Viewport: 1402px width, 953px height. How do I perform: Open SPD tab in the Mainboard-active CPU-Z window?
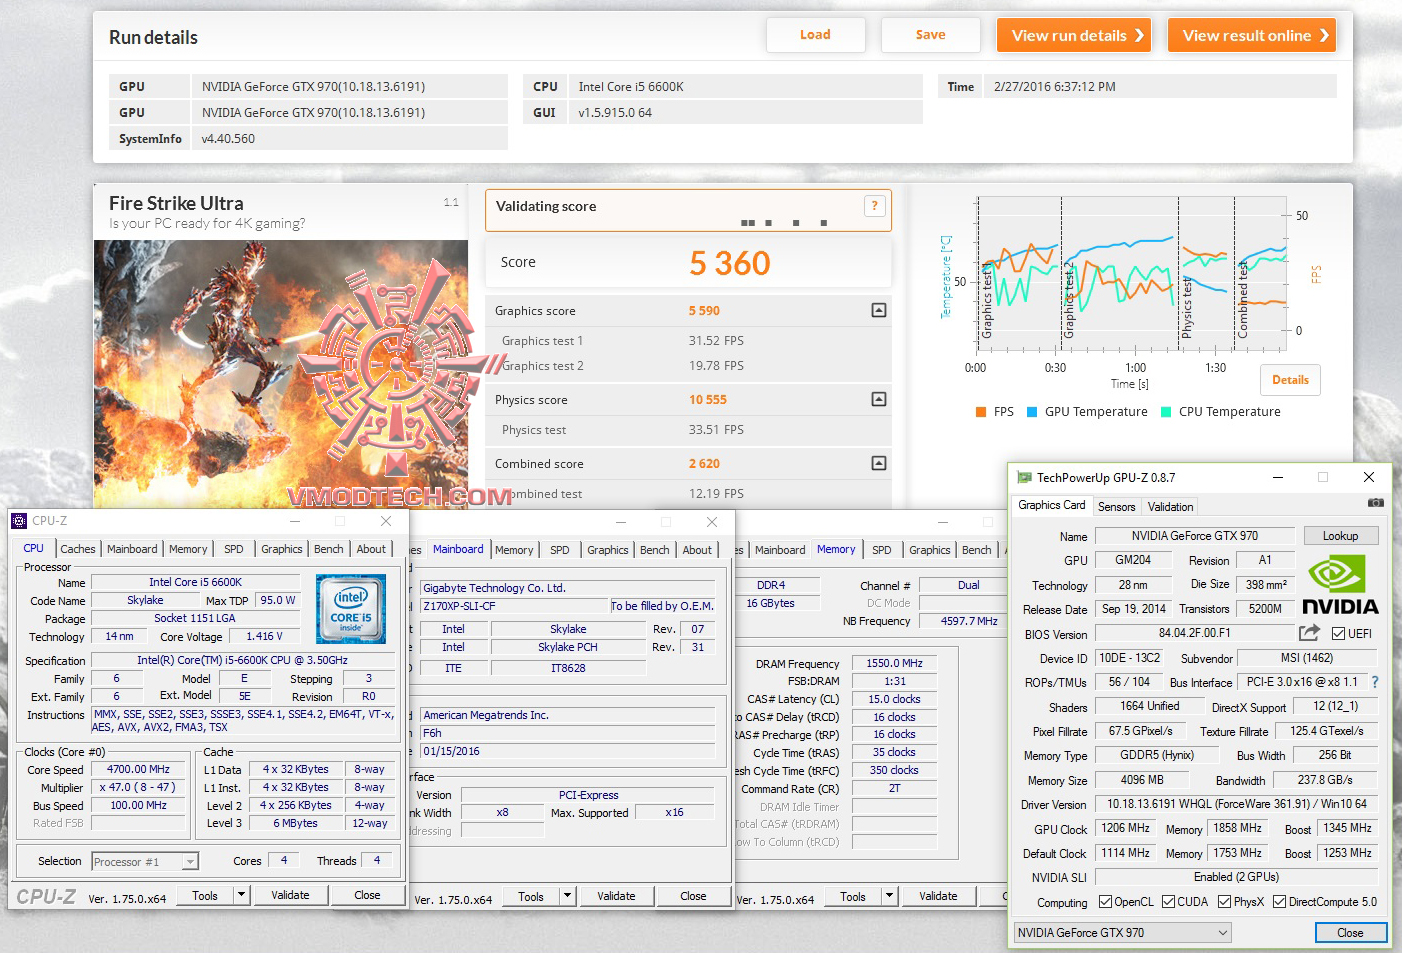pos(560,550)
